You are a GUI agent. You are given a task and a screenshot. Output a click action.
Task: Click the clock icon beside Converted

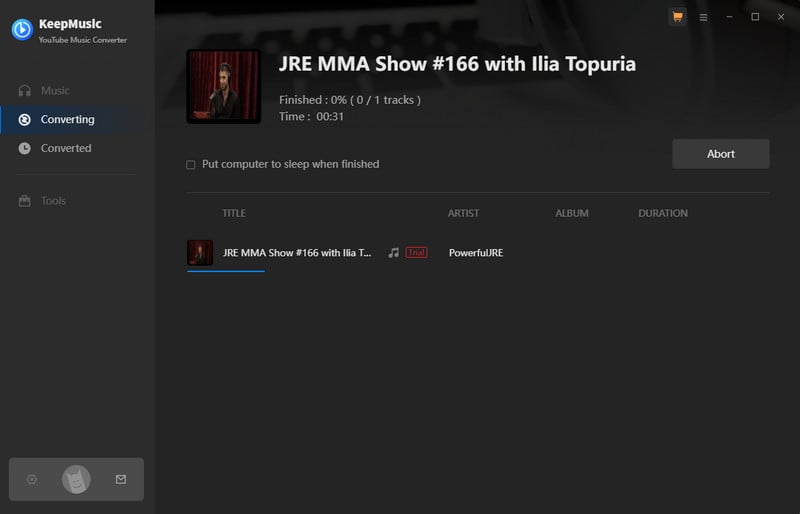pos(24,148)
